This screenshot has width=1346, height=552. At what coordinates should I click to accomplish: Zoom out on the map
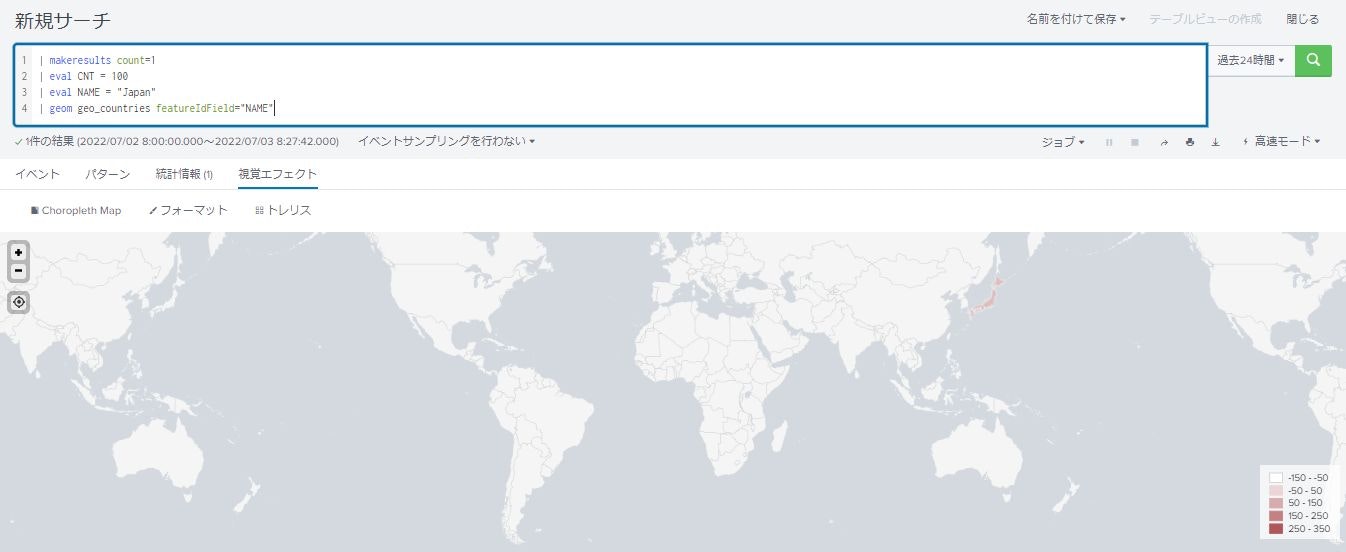(x=18, y=271)
